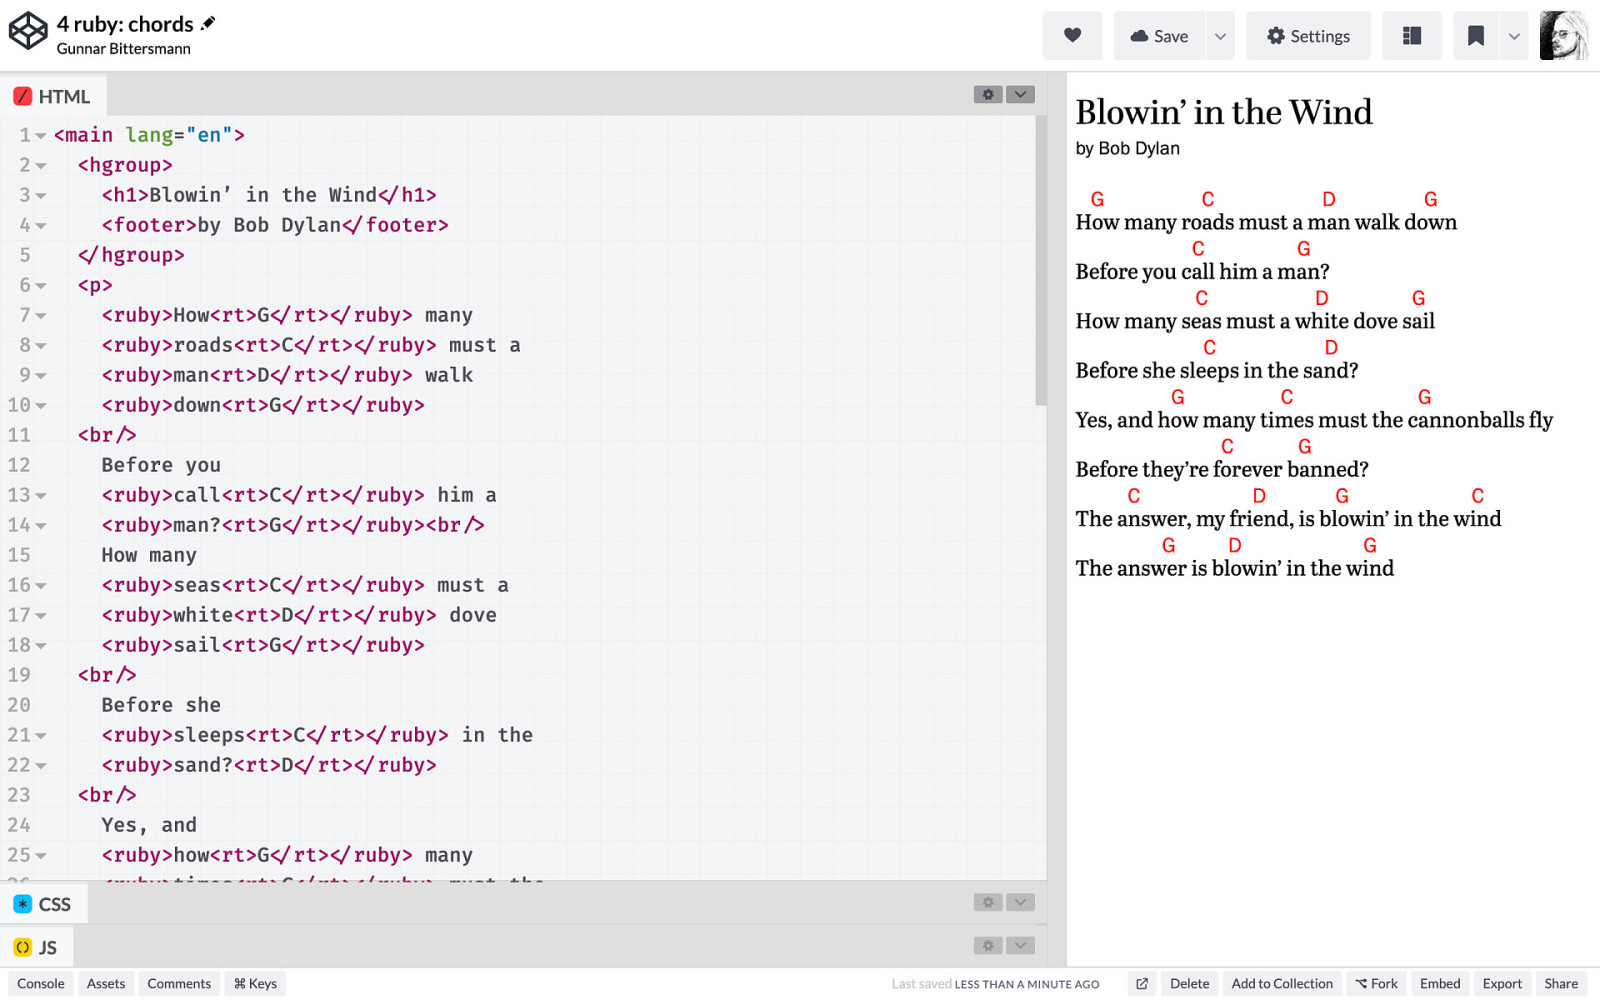Click line number 19 in the gutter
The image size is (1600, 1000).
tap(19, 675)
